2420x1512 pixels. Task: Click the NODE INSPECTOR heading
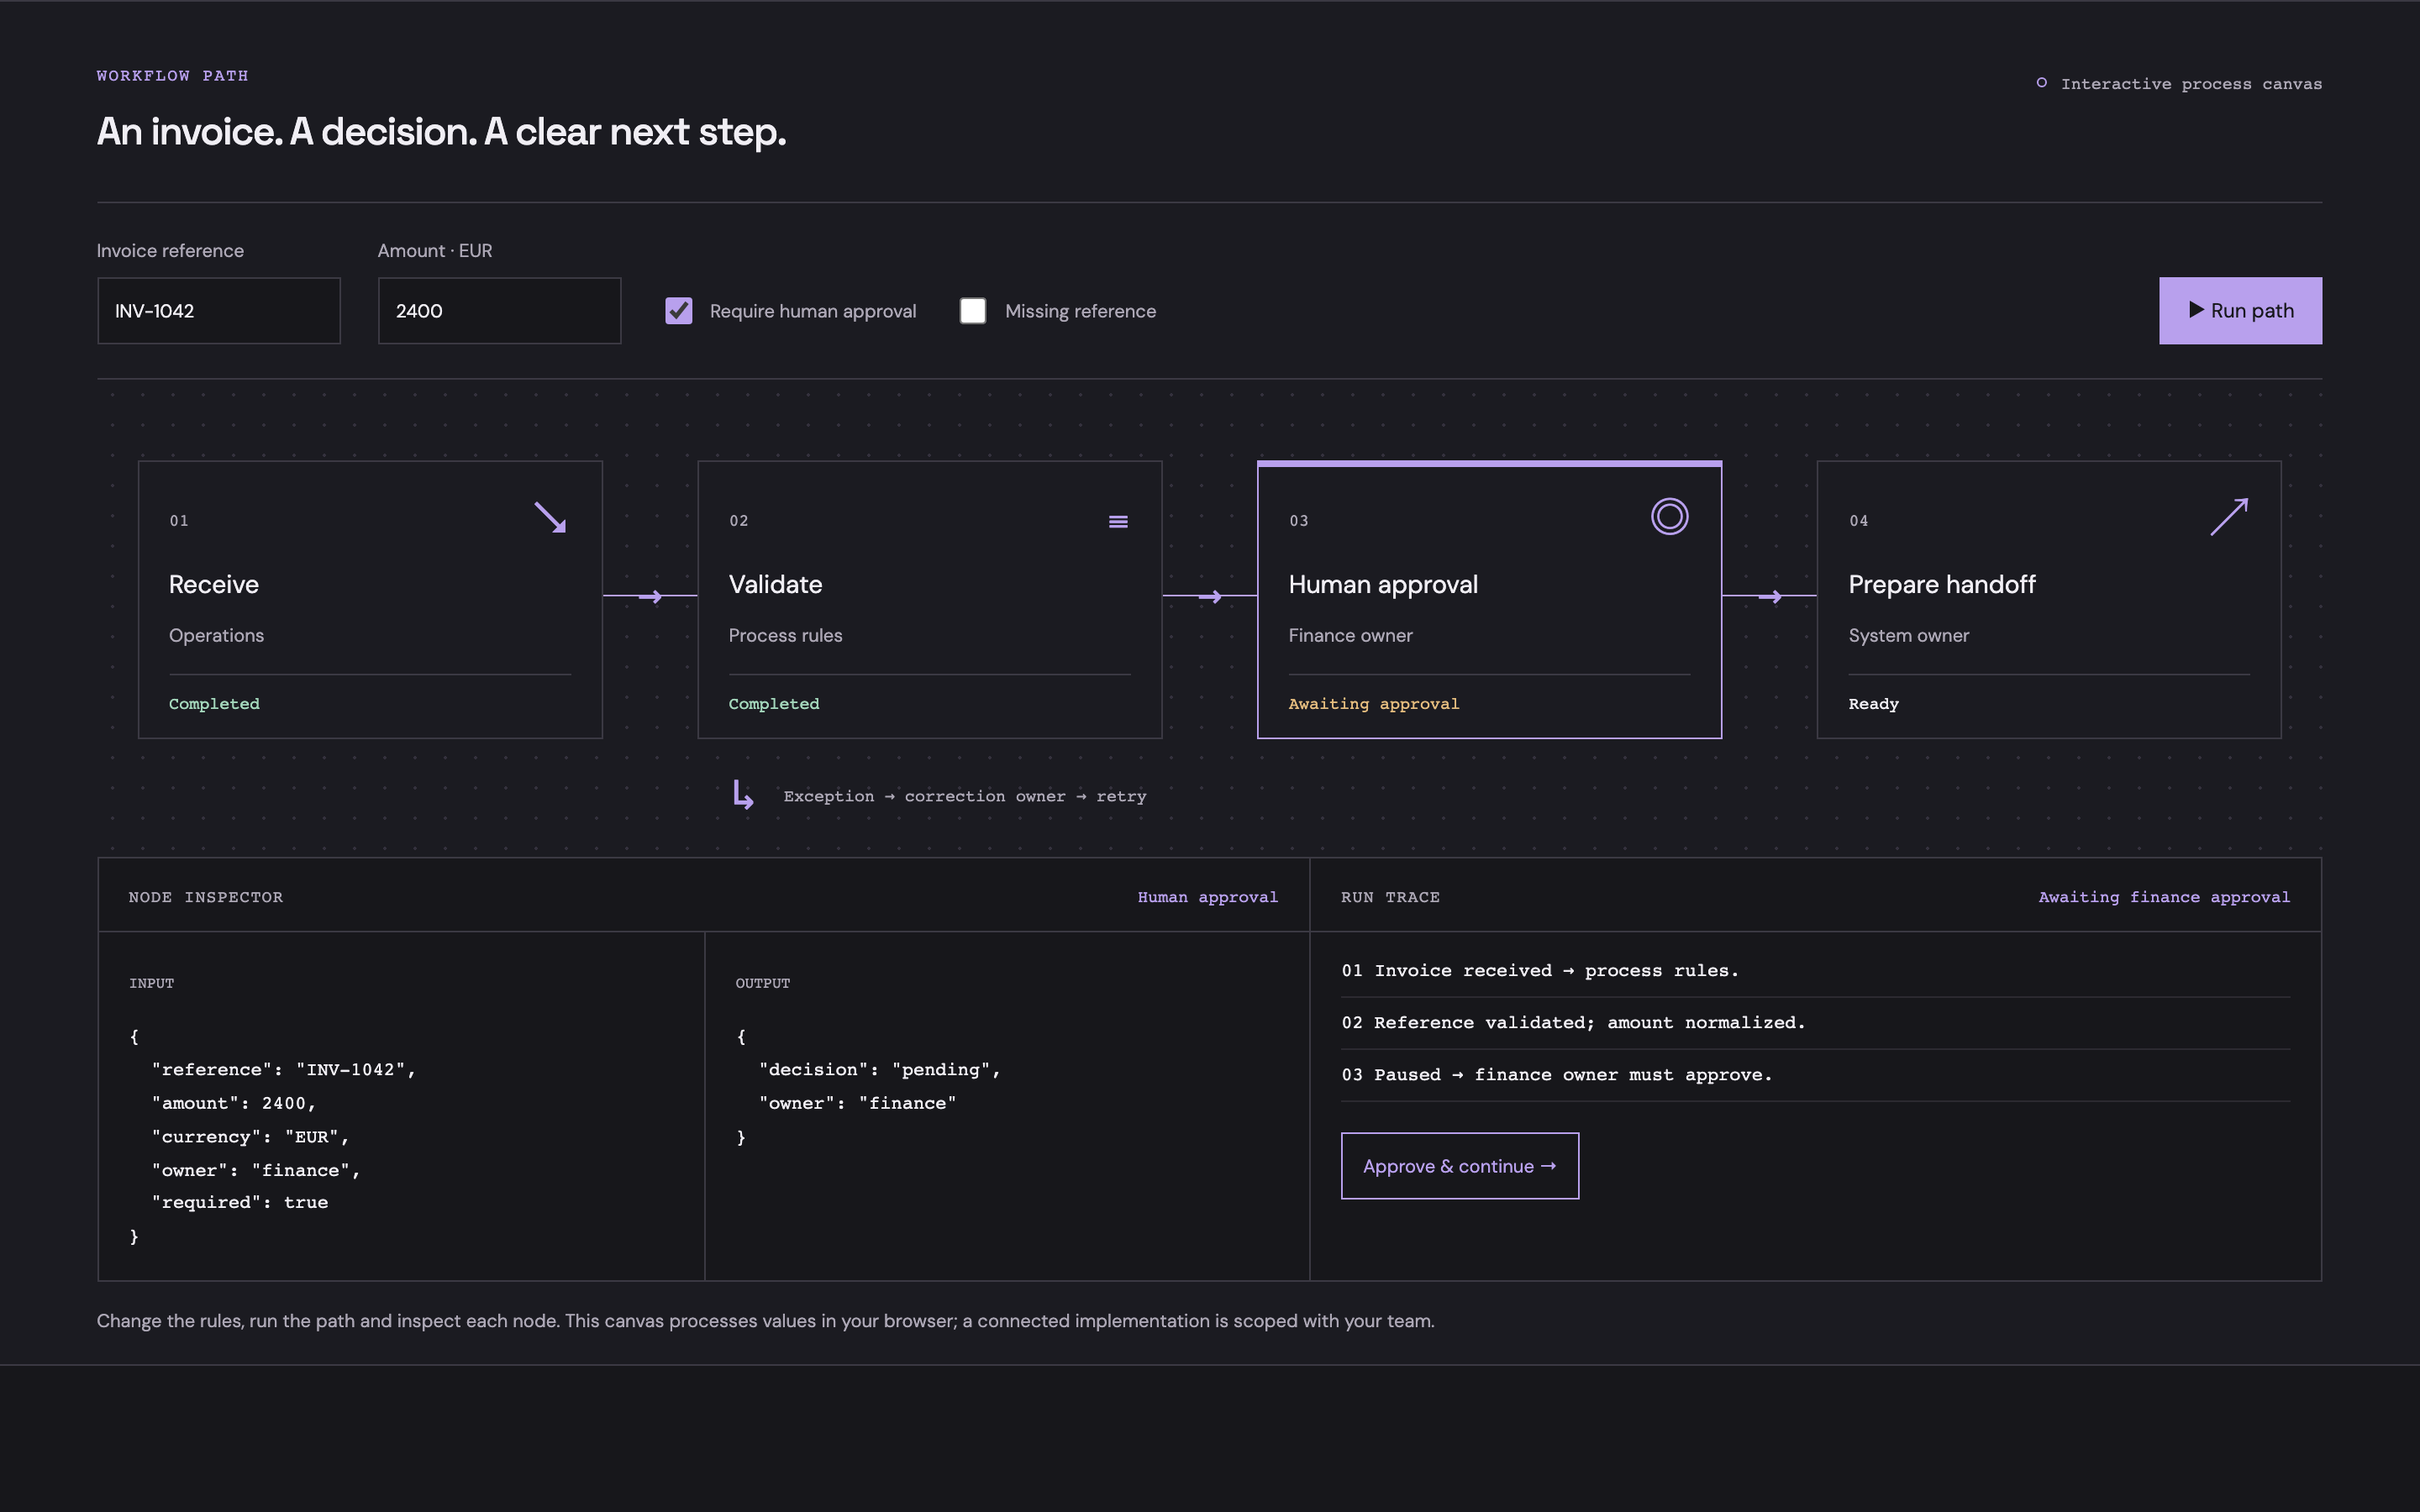pyautogui.click(x=206, y=897)
